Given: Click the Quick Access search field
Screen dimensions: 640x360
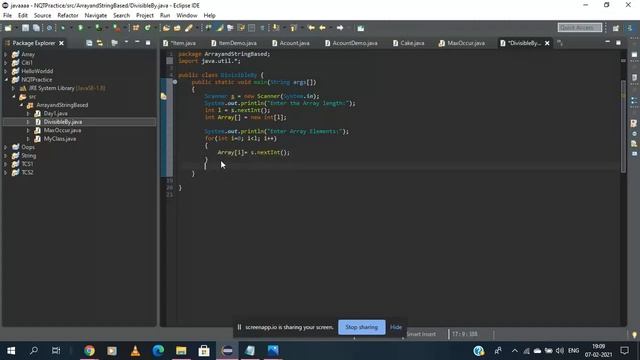Looking at the screenshot, I should [x=580, y=27].
